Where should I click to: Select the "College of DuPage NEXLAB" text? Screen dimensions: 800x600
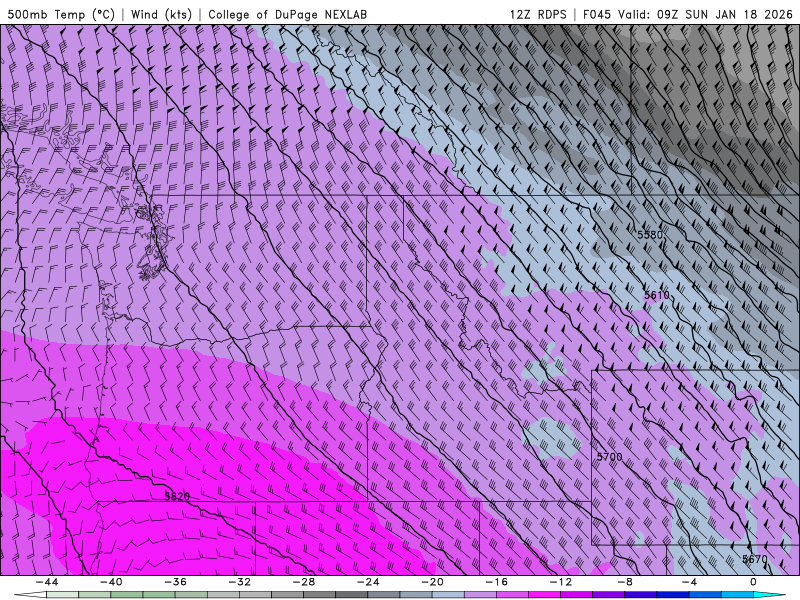(x=287, y=14)
